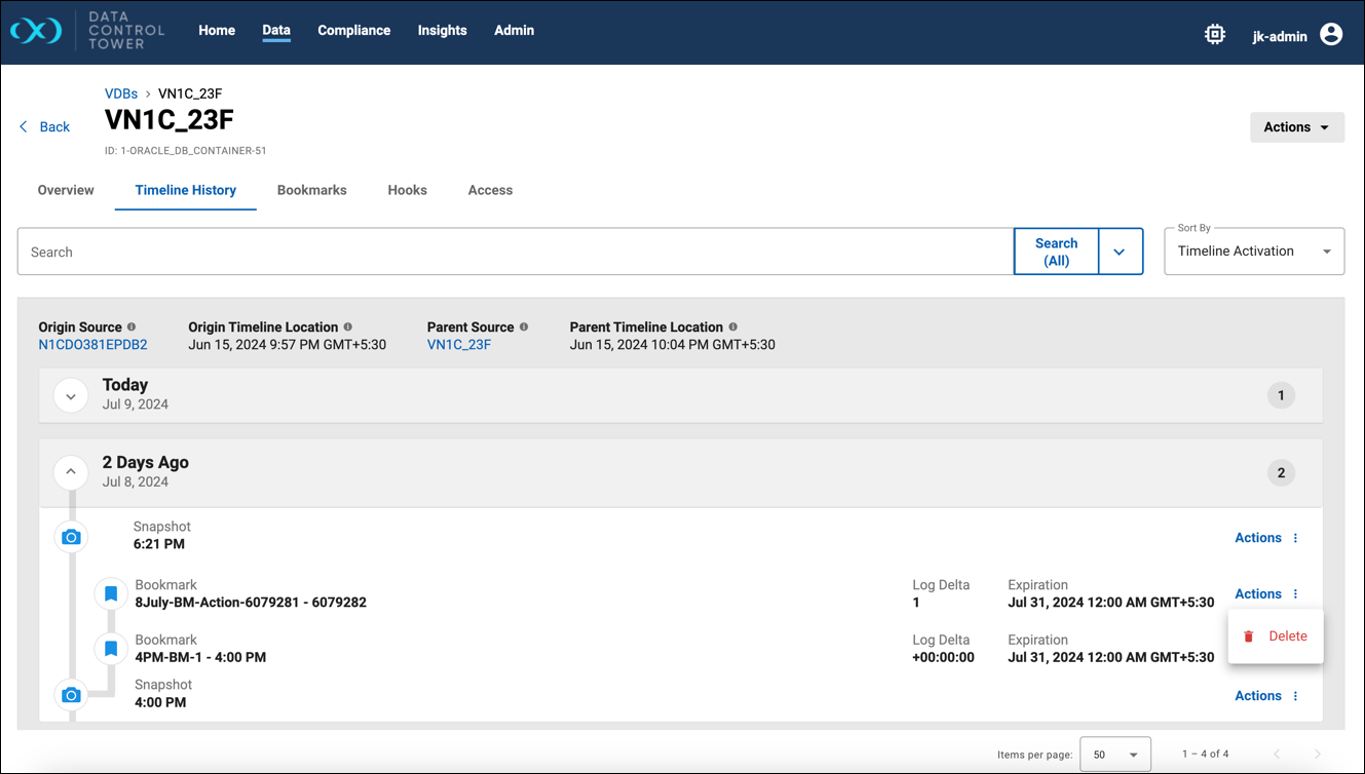
Task: Click the 8July-BM-Action bookmark icon
Action: pos(111,594)
